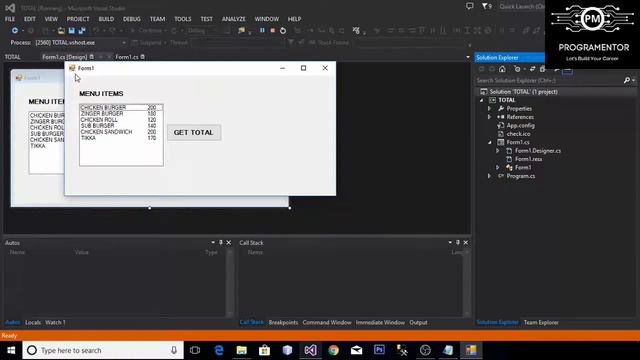Click the Solution Explorer Sync icon

(532, 69)
